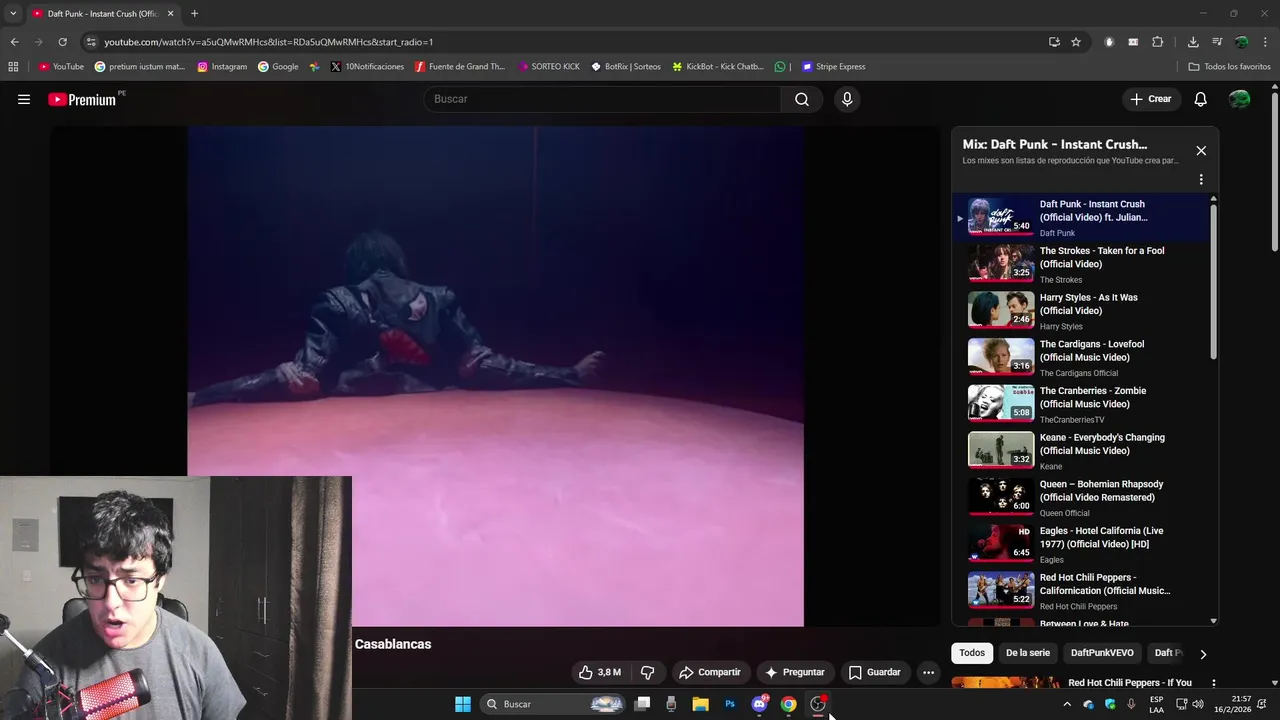Open Chrome downloads icon

(x=1193, y=42)
